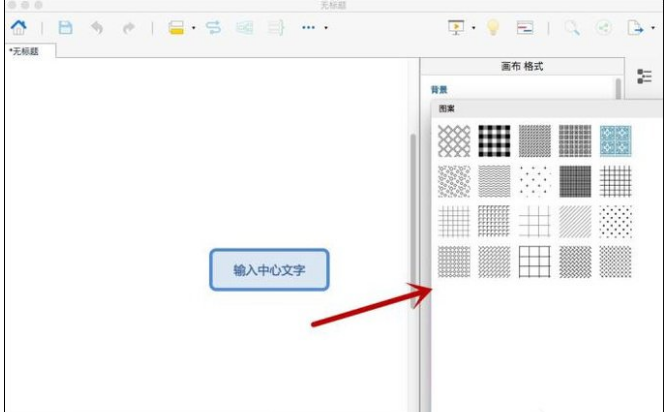The image size is (664, 412).
Task: Choose the bold black large-square grid pattern
Action: tap(535, 262)
